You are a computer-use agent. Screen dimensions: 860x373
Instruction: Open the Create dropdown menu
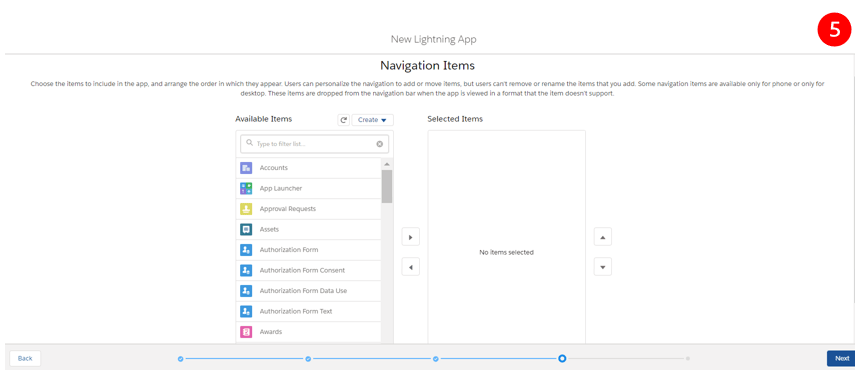point(372,120)
